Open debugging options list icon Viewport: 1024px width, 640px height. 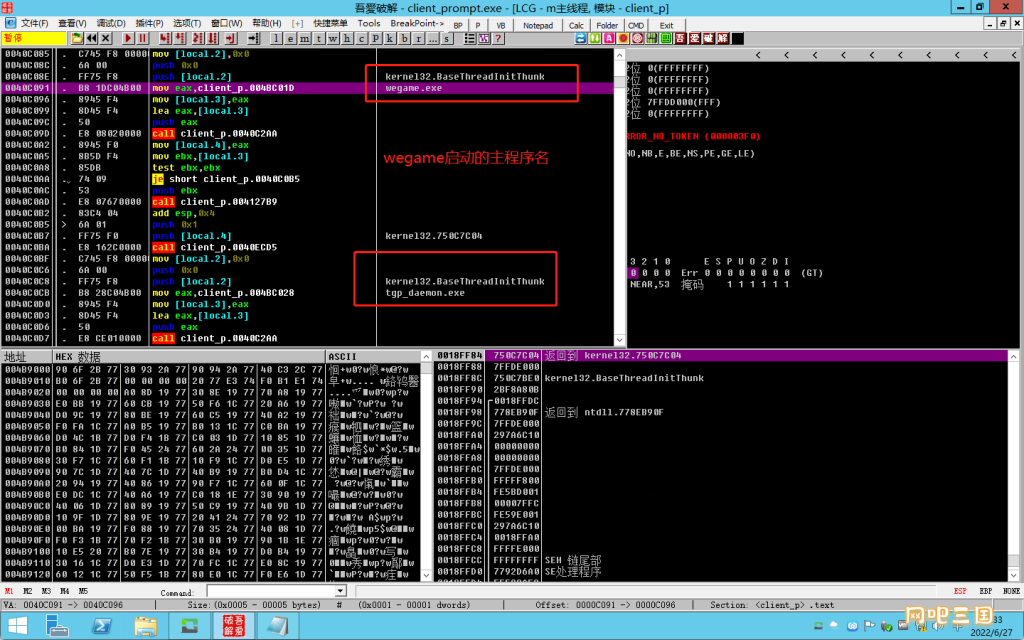pyautogui.click(x=470, y=39)
